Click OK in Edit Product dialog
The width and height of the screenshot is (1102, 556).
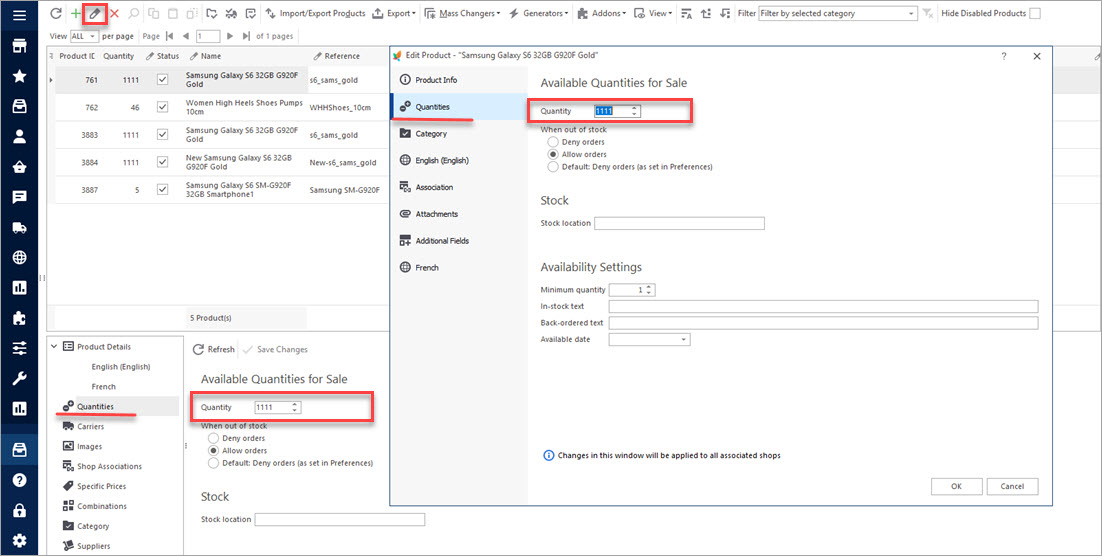tap(957, 486)
